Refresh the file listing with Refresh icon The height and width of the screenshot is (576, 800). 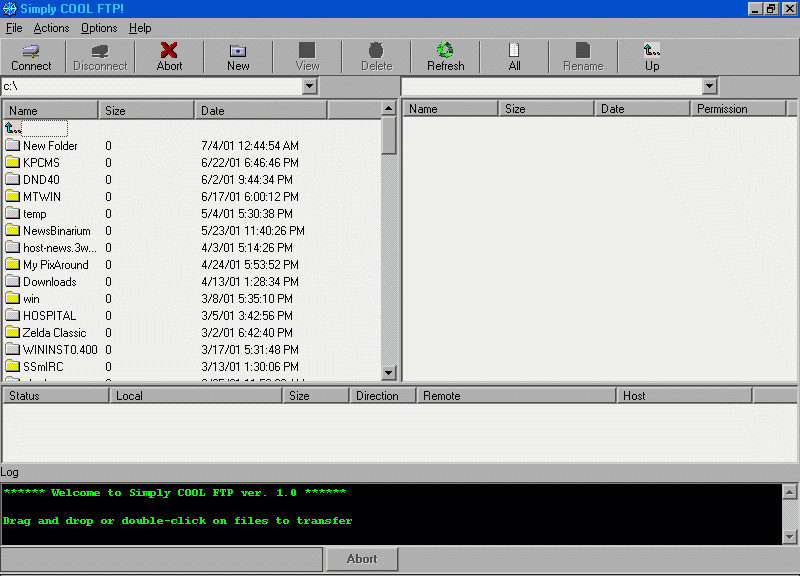[445, 50]
